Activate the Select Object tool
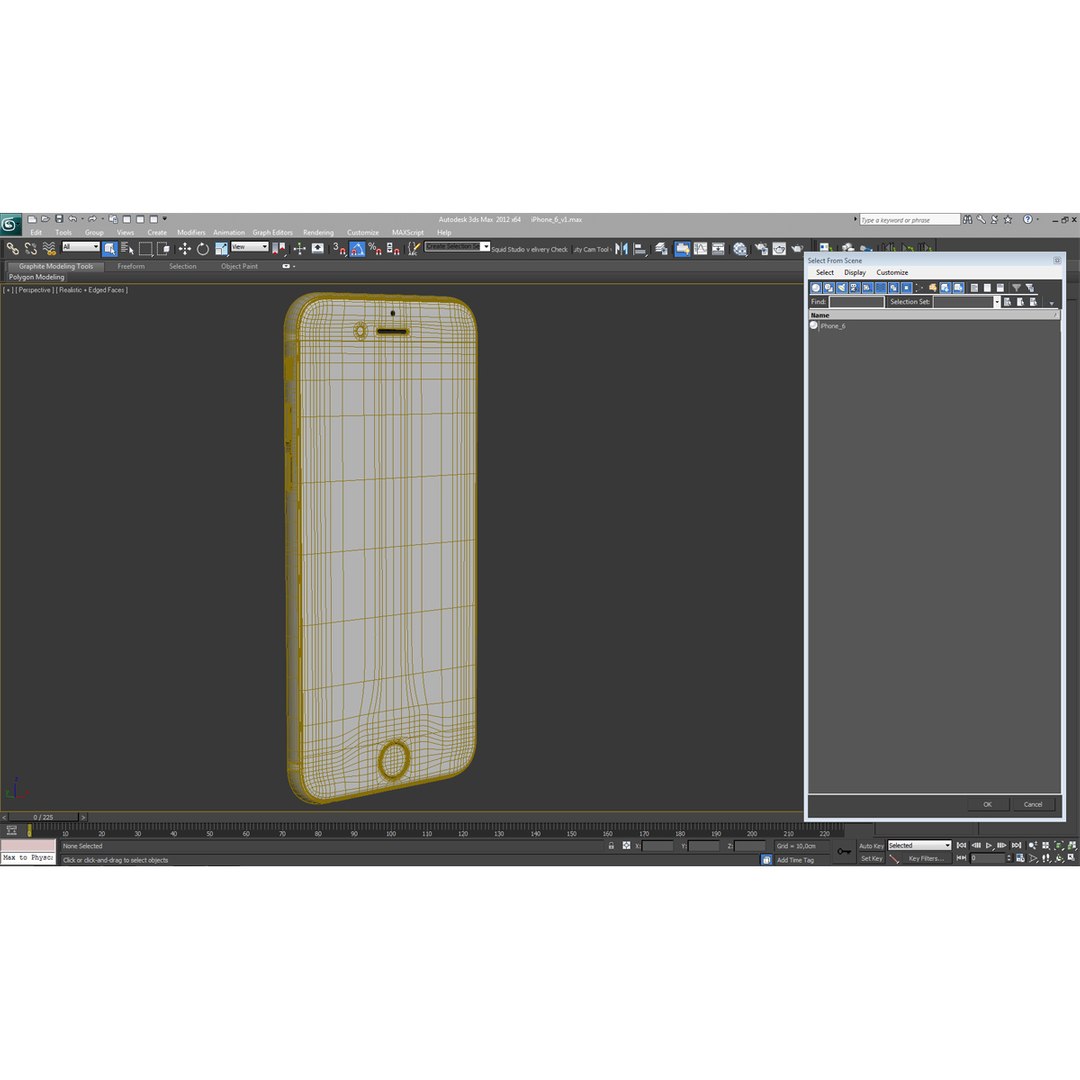Viewport: 1080px width, 1080px height. (x=110, y=249)
